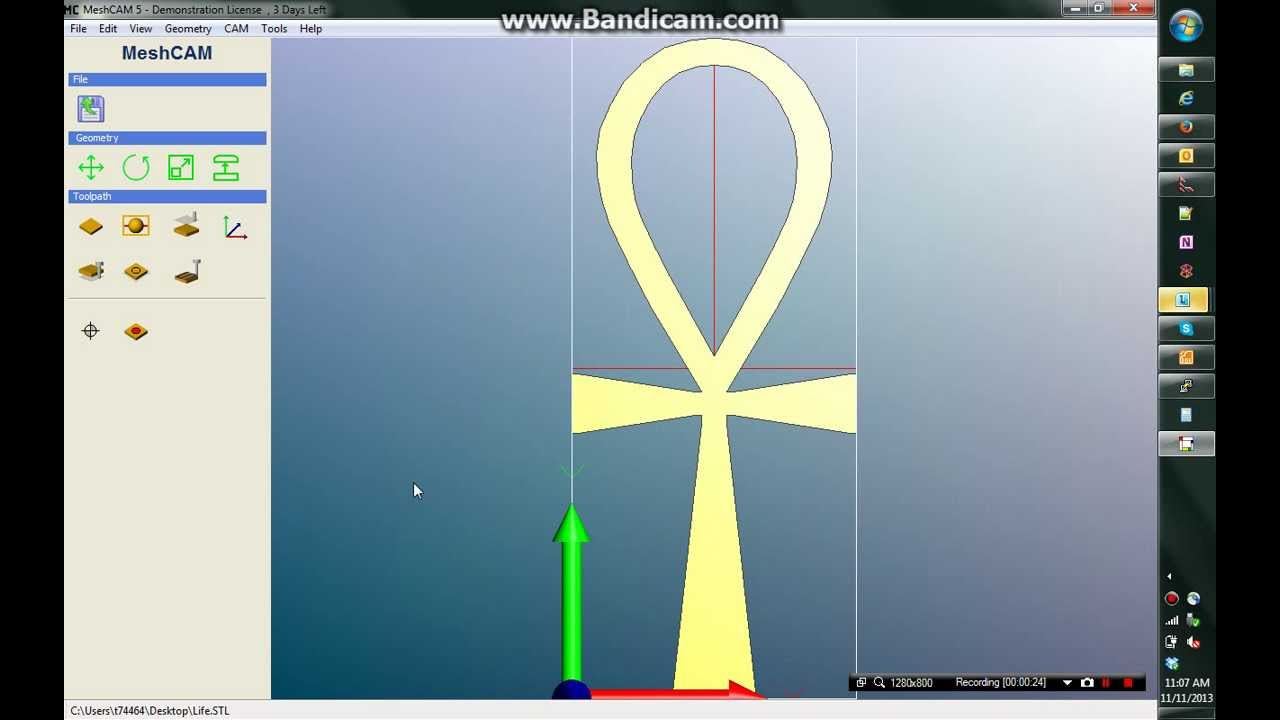Screen dimensions: 1280x720
Task: Click the Toolpath section header in sidebar
Action: (167, 197)
